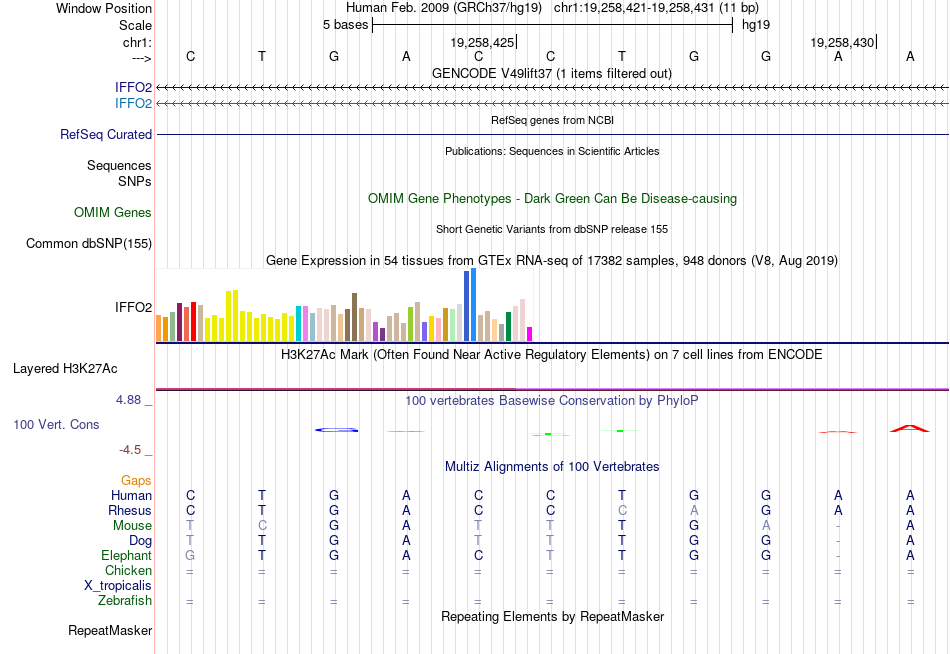
Task: Select the RepeatMasker track label
Action: point(110,630)
